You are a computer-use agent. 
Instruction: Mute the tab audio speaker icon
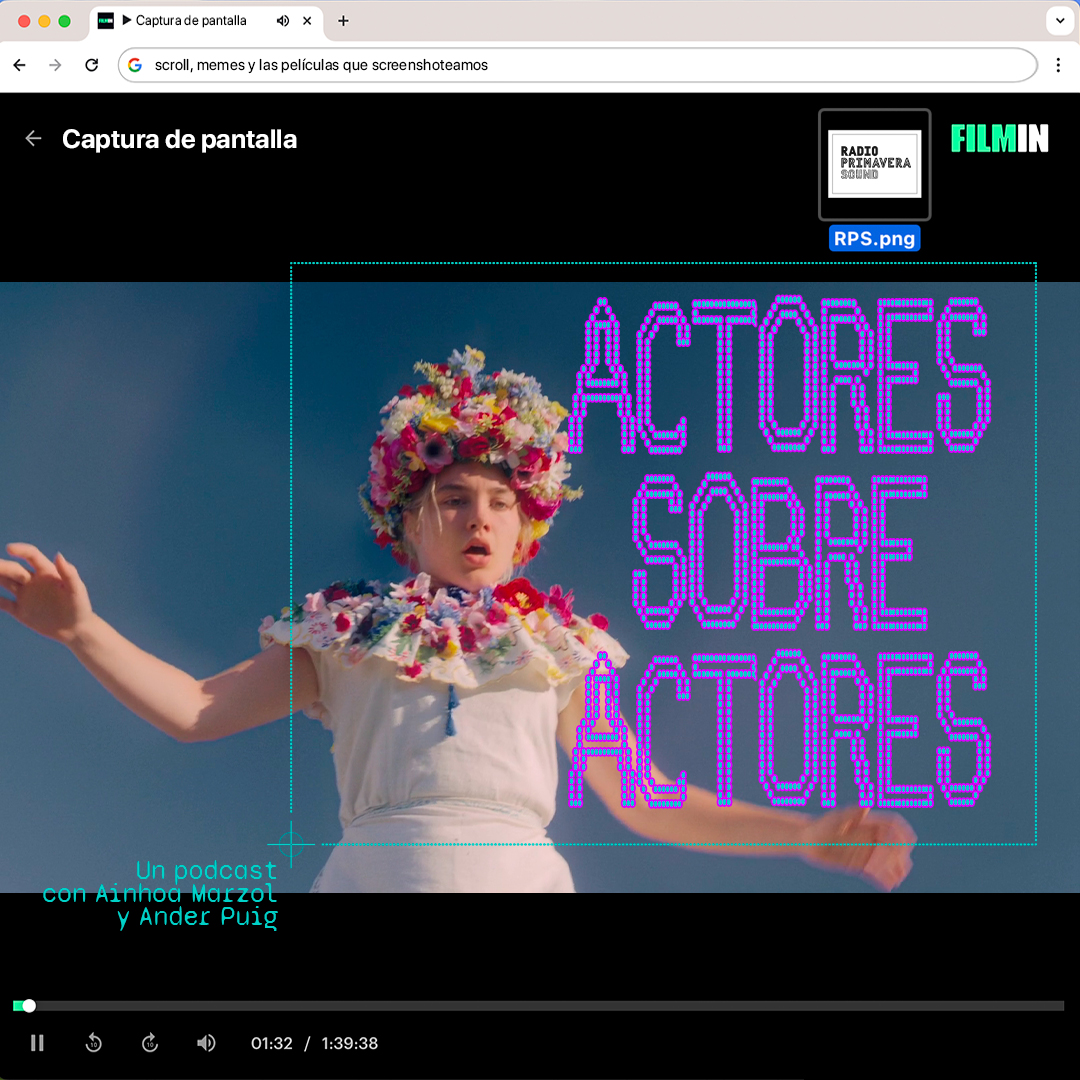pos(282,21)
